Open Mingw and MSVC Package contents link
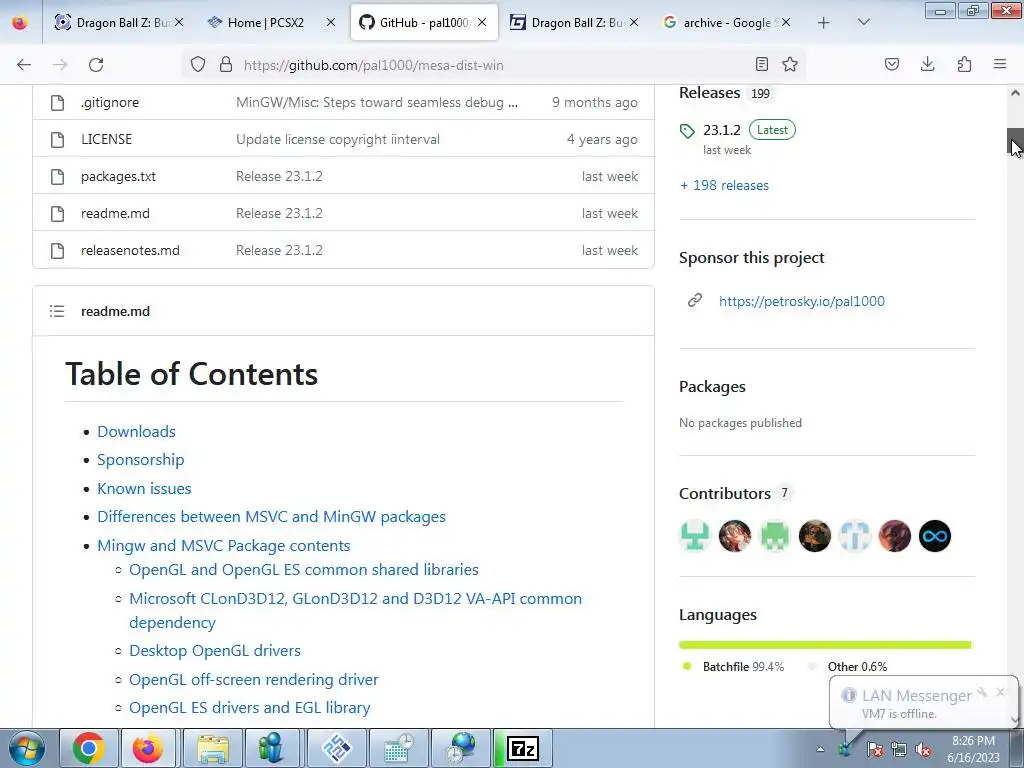1024x768 pixels. point(223,545)
